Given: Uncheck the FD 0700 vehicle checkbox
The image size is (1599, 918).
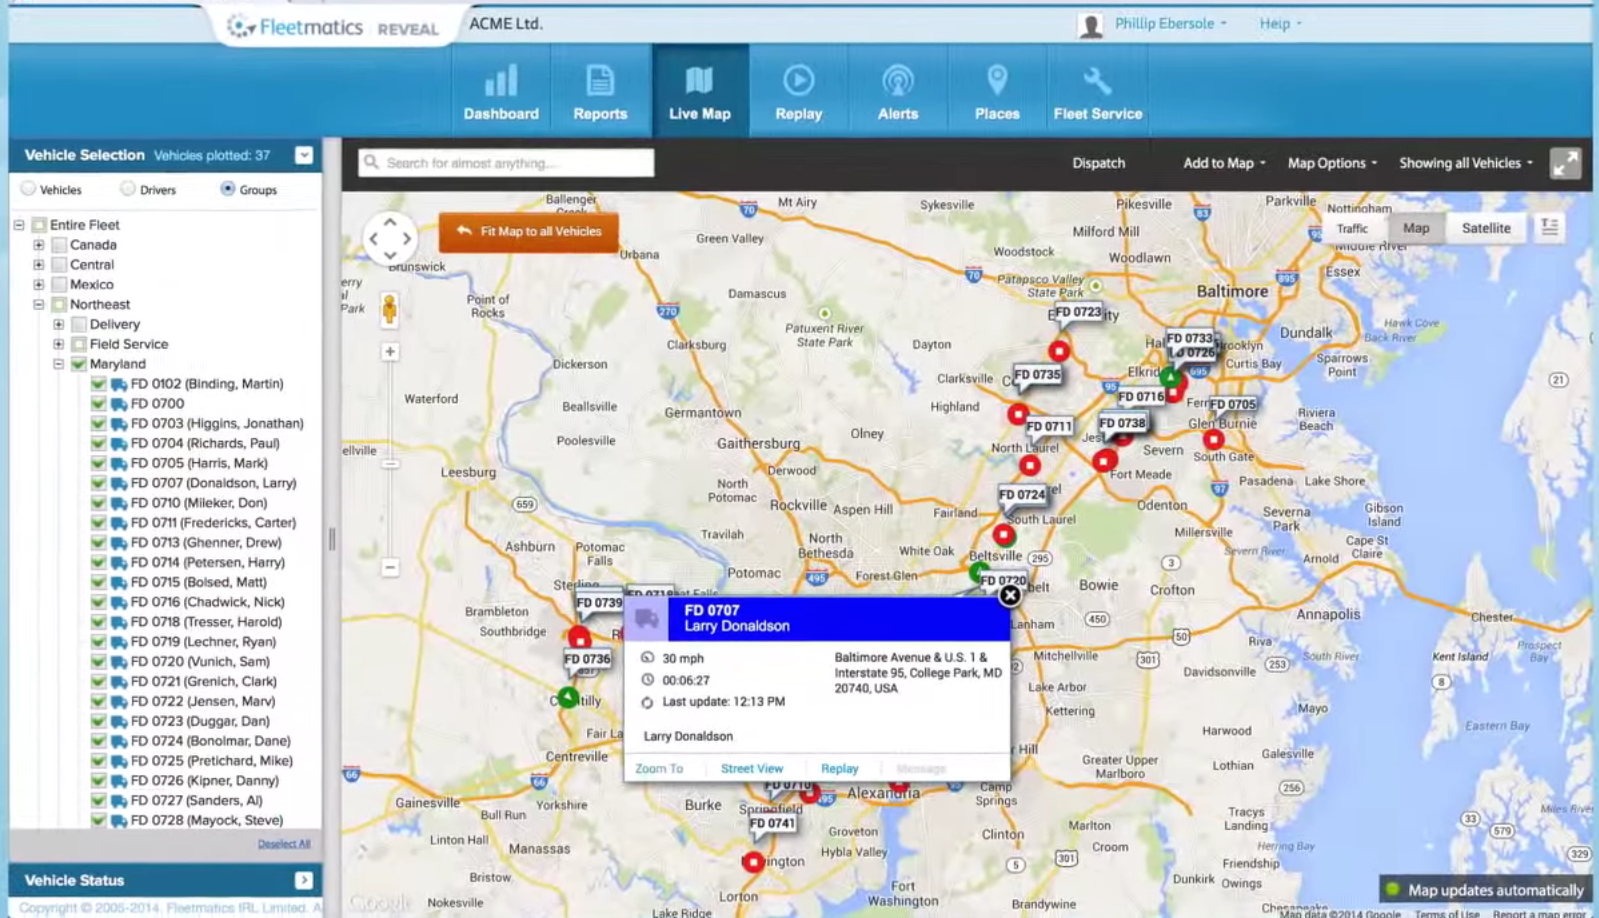Looking at the screenshot, I should point(98,404).
